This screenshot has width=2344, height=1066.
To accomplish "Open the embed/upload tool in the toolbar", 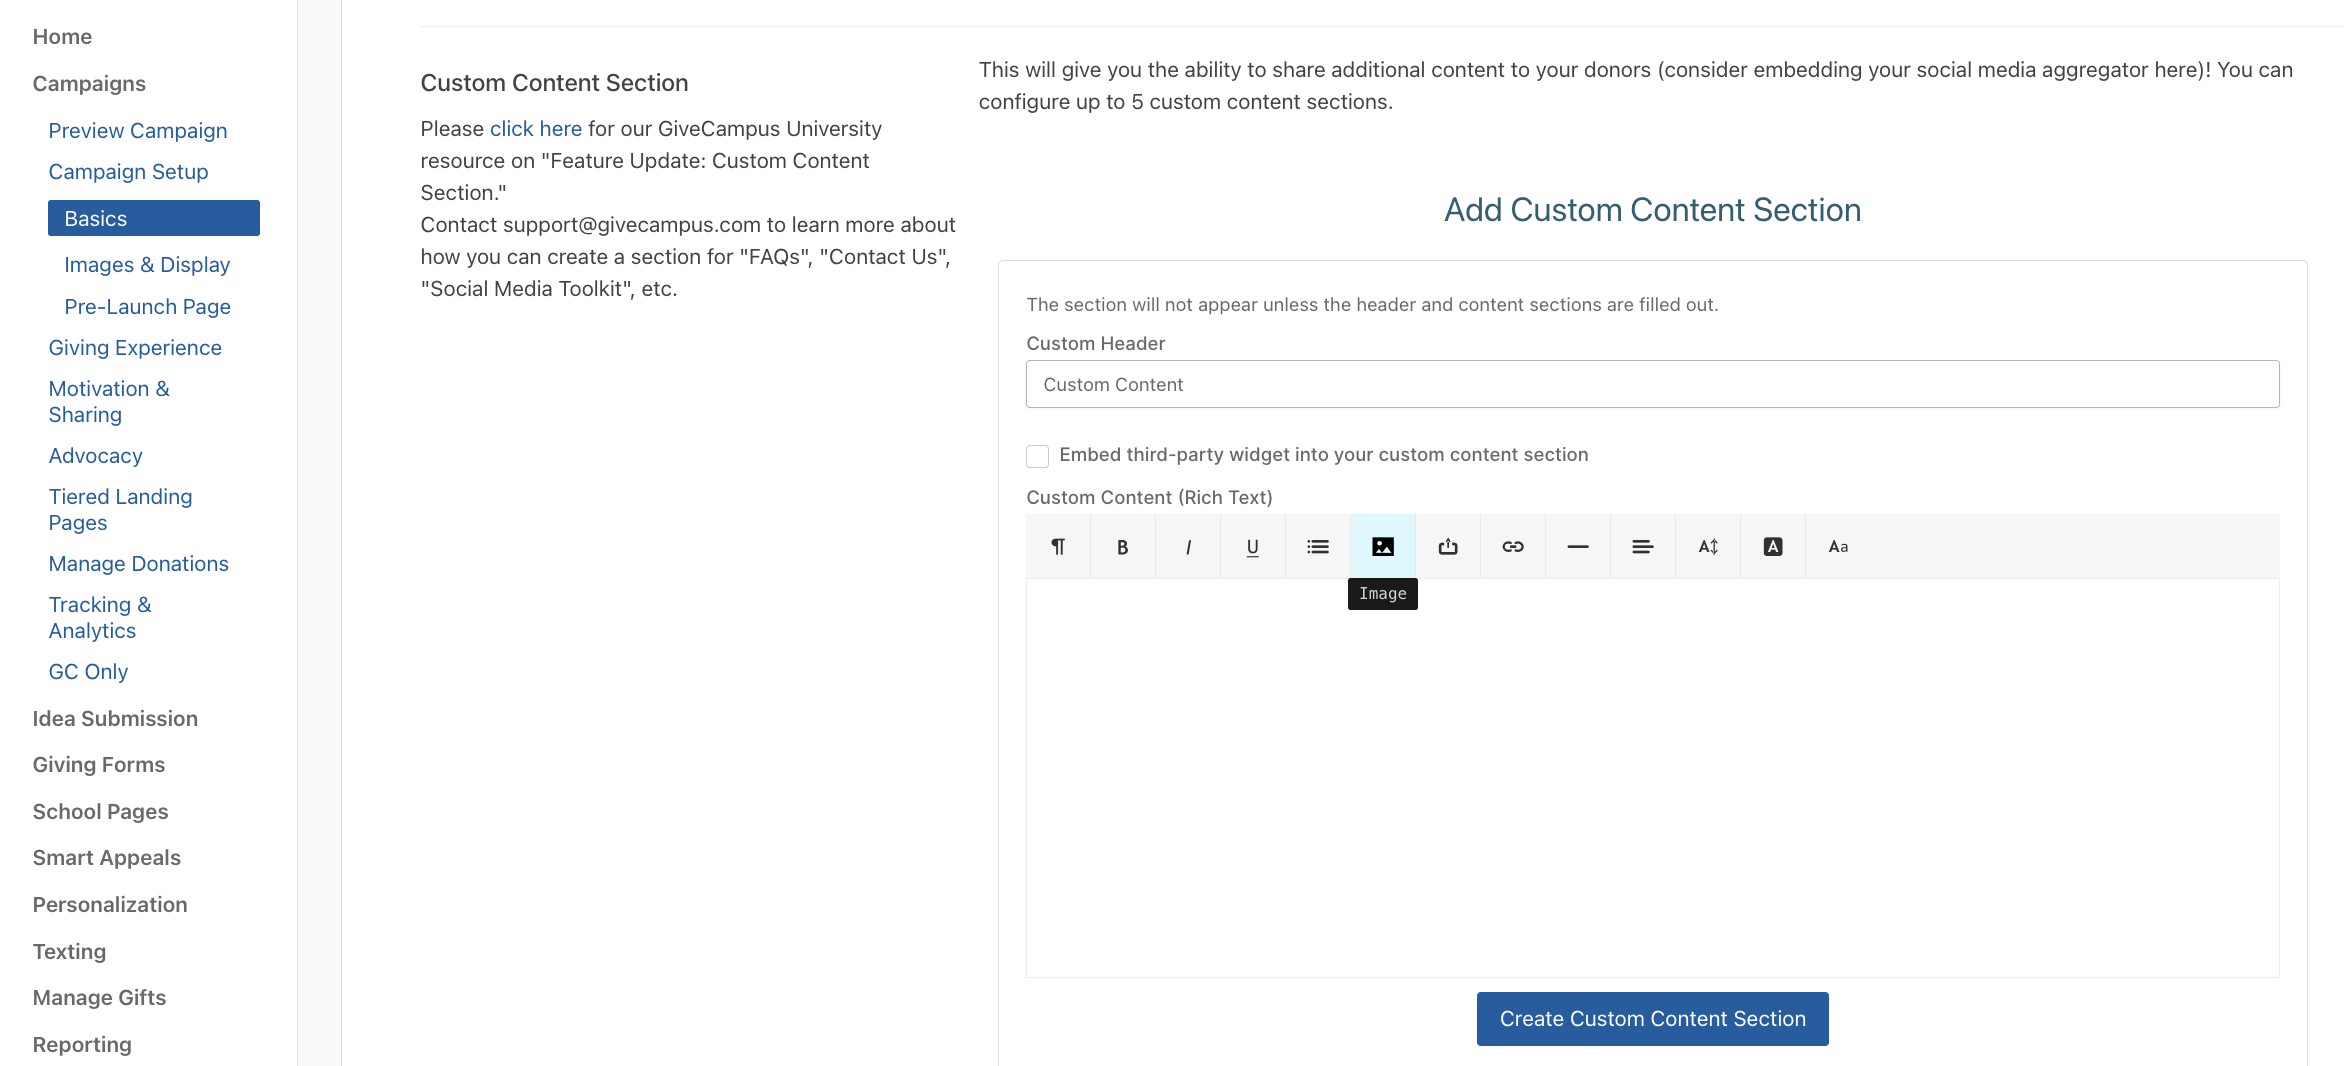I will 1447,546.
